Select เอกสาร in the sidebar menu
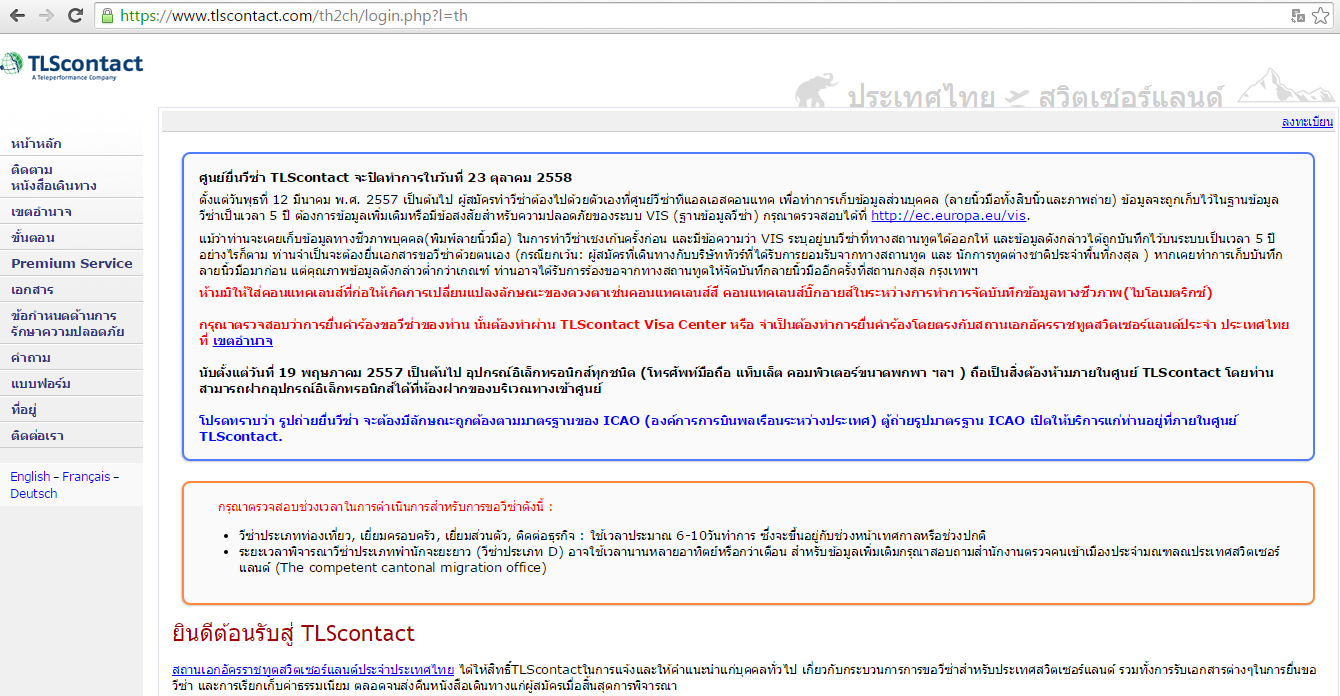The width and height of the screenshot is (1340, 696). (32, 290)
